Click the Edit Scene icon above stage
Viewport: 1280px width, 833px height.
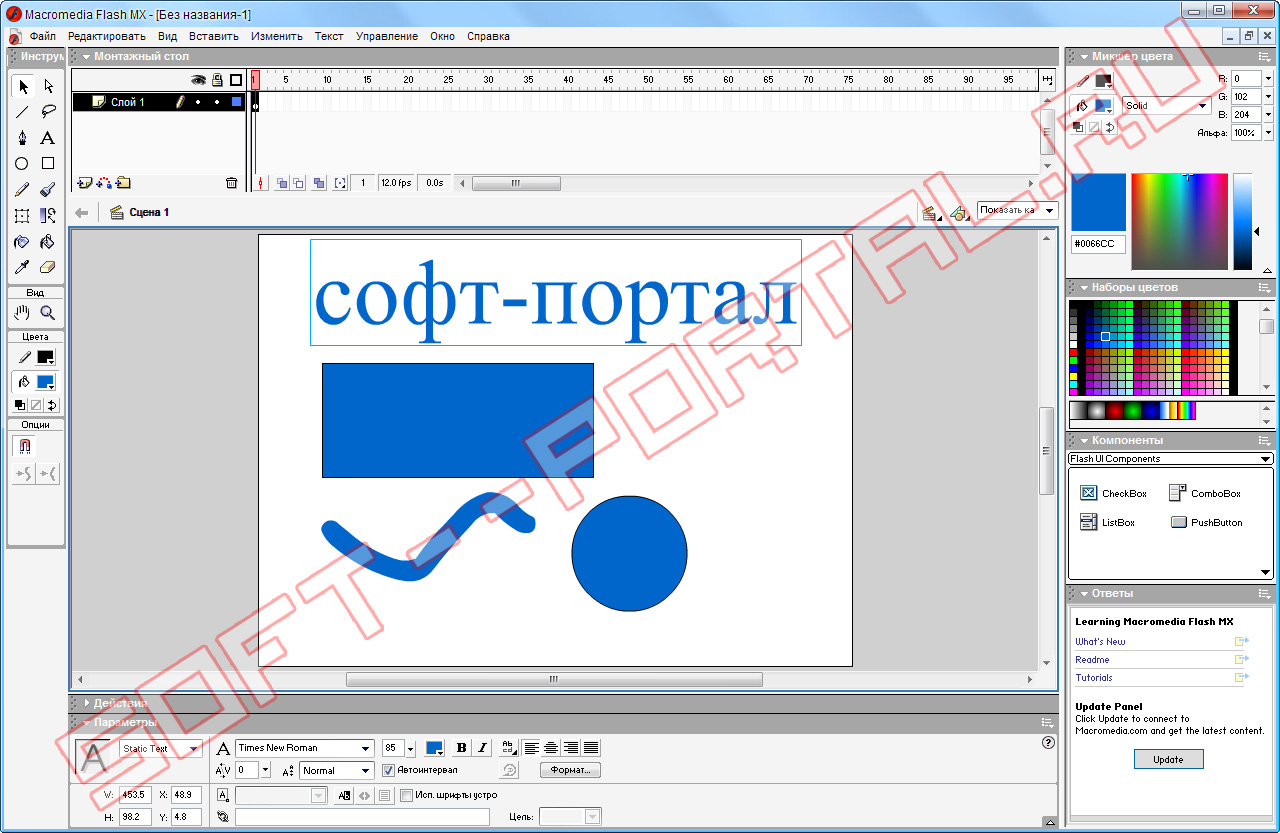point(931,212)
